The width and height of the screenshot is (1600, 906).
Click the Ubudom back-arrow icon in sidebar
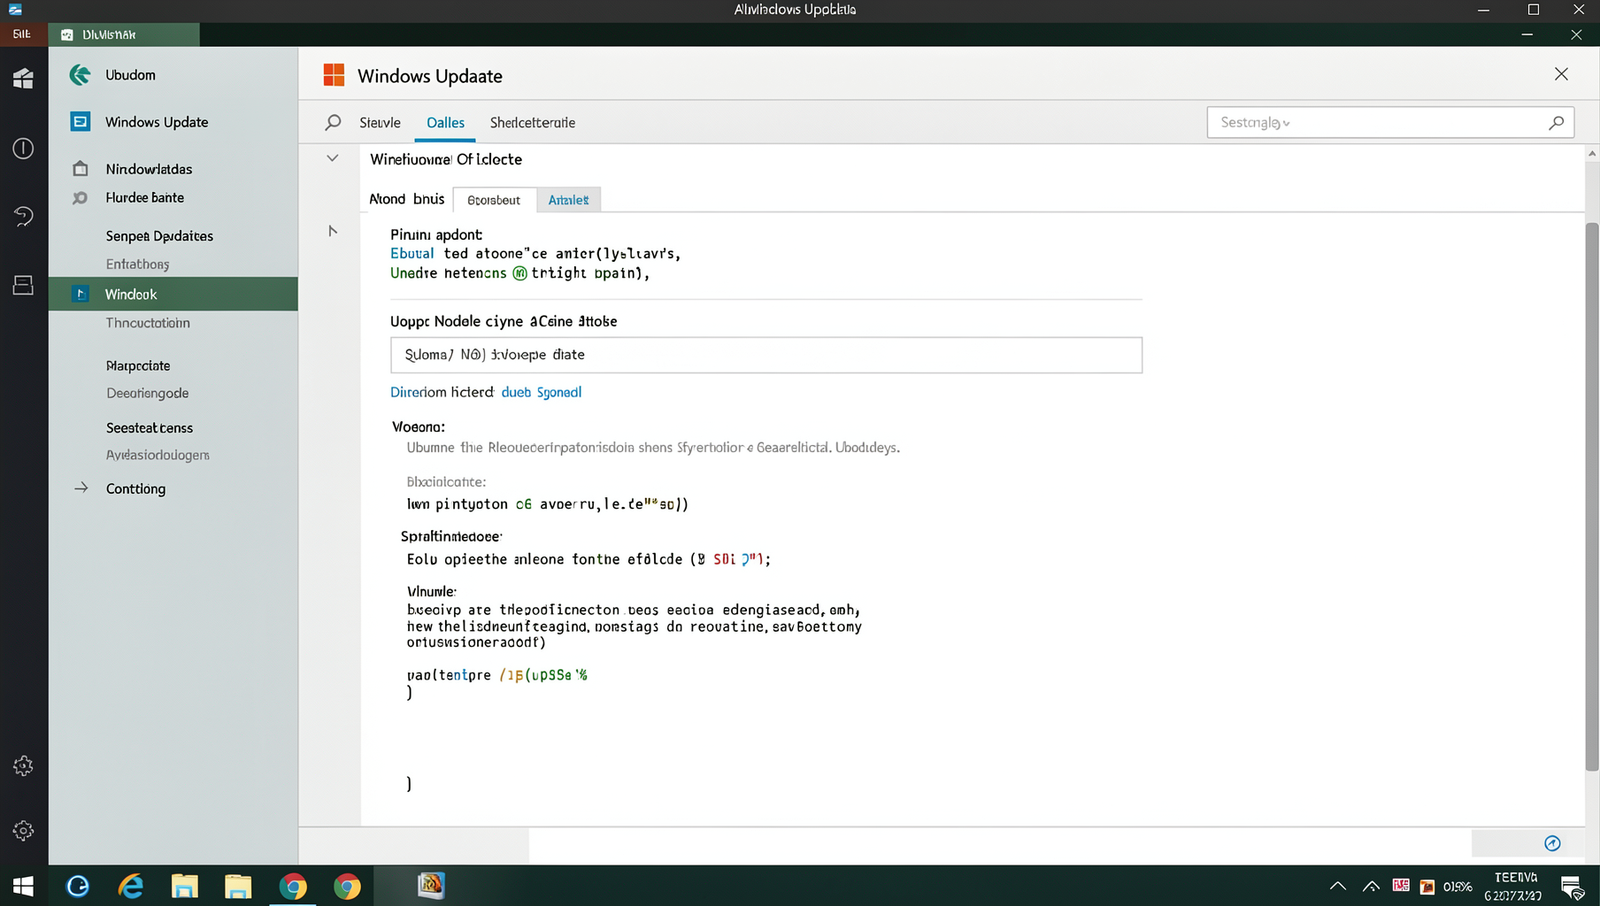click(x=80, y=75)
